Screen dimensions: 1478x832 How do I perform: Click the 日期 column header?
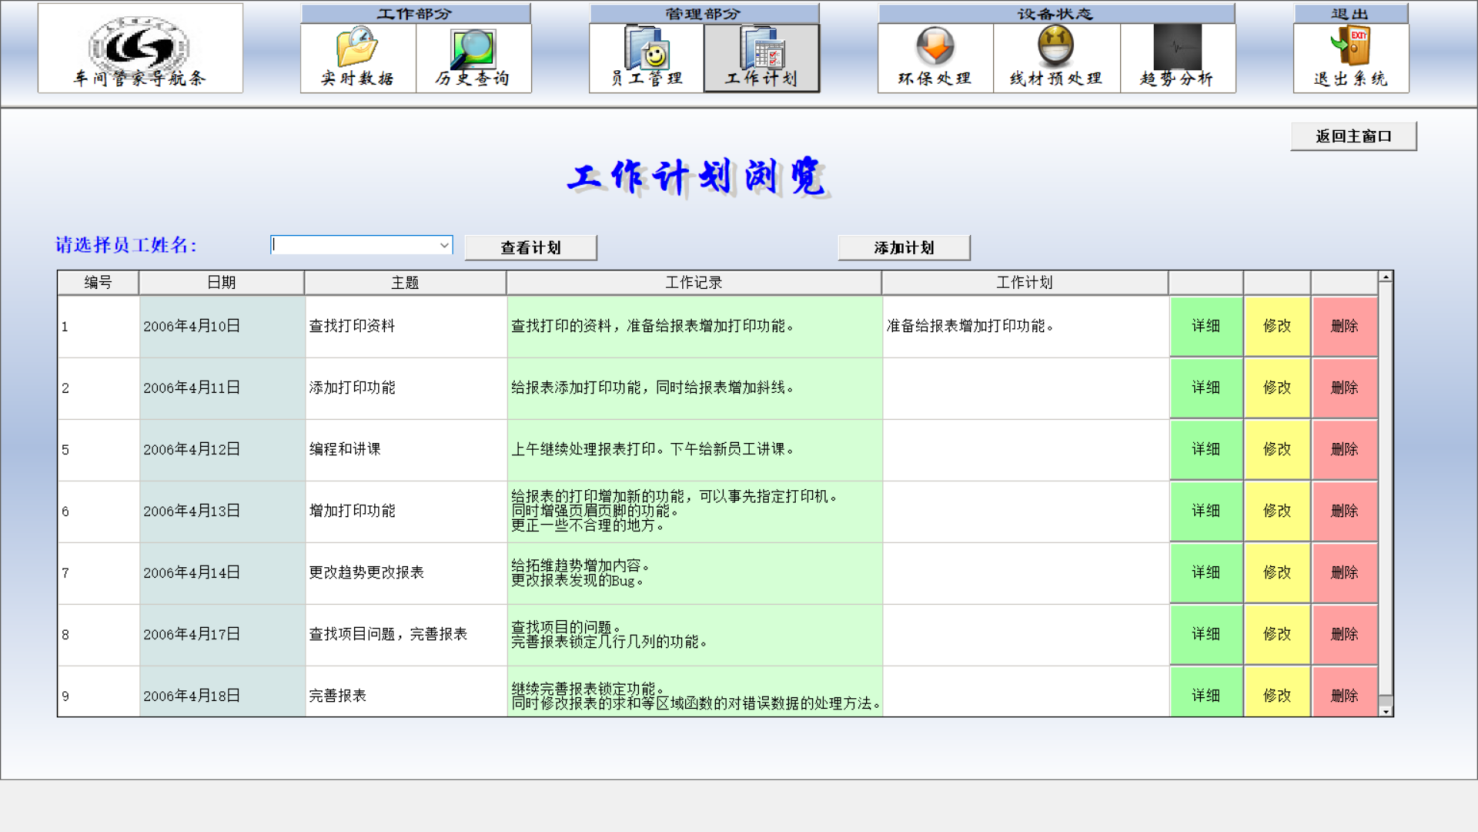222,283
